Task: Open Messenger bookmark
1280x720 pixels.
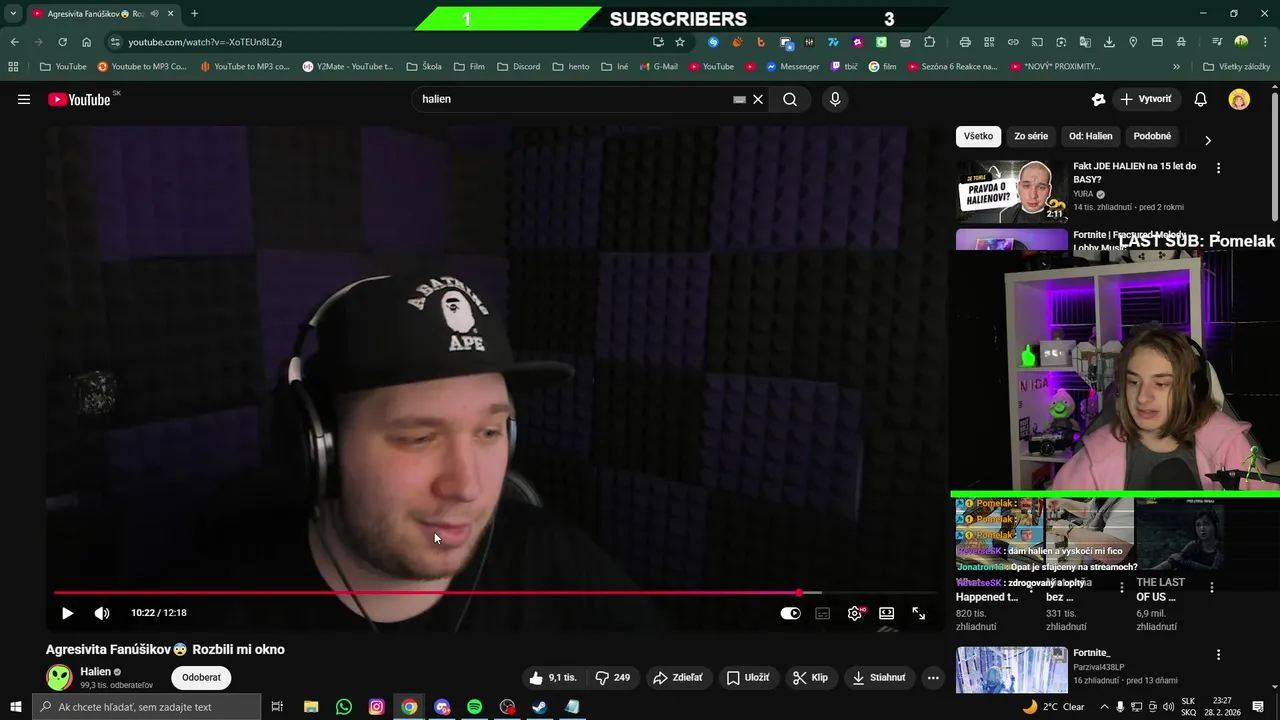Action: point(792,67)
